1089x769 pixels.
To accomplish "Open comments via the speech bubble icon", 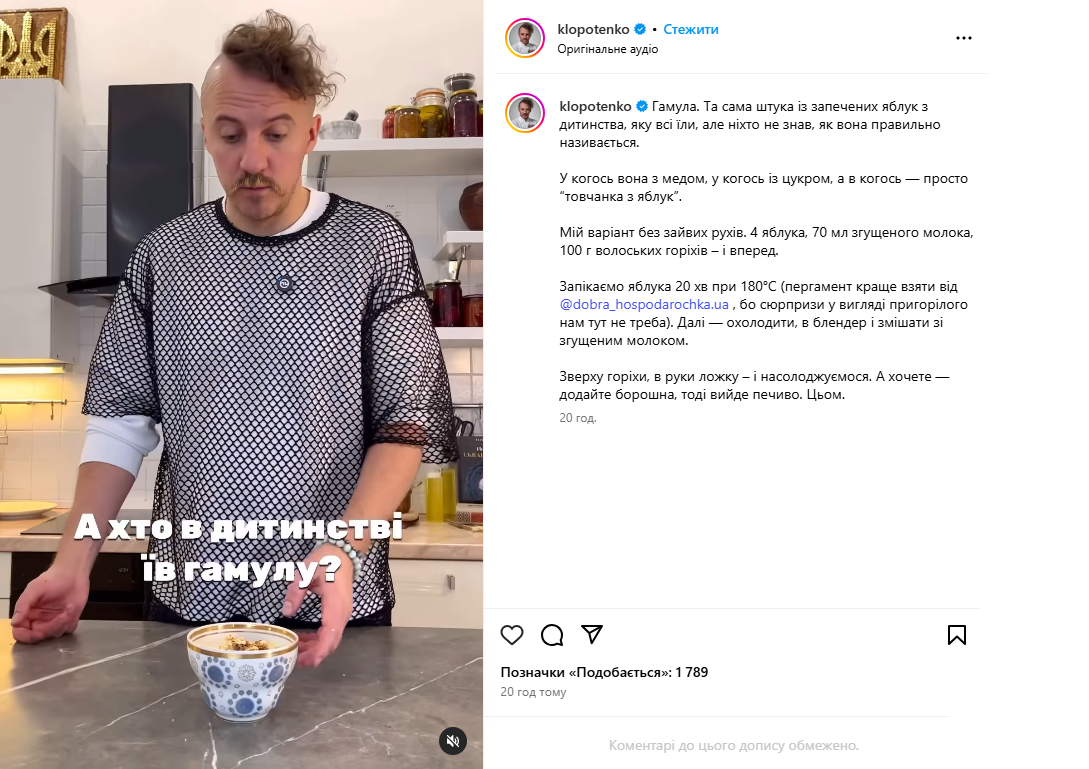I will (x=552, y=635).
